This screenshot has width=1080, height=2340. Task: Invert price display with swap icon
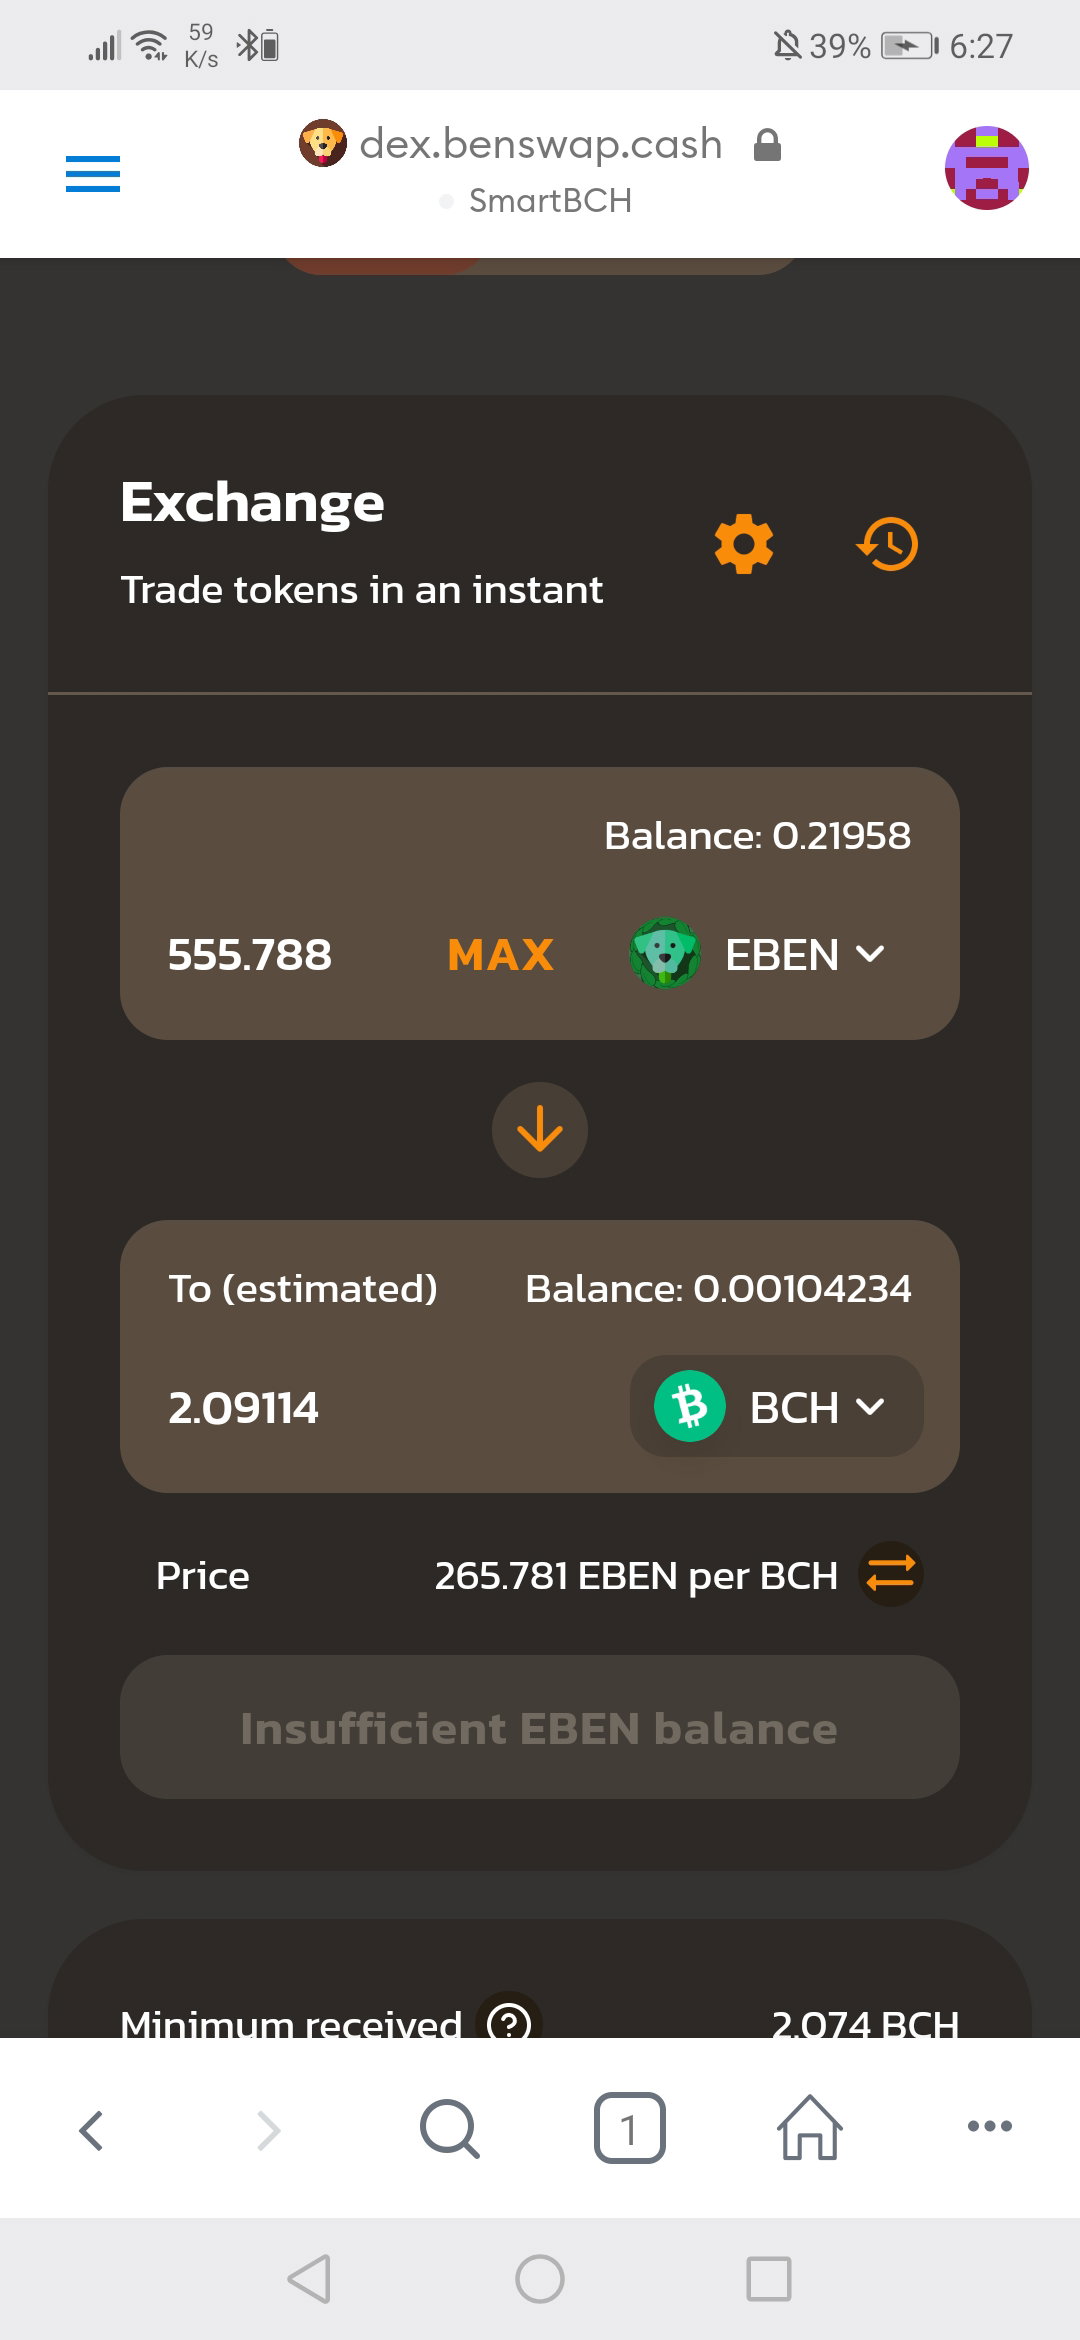[890, 1574]
